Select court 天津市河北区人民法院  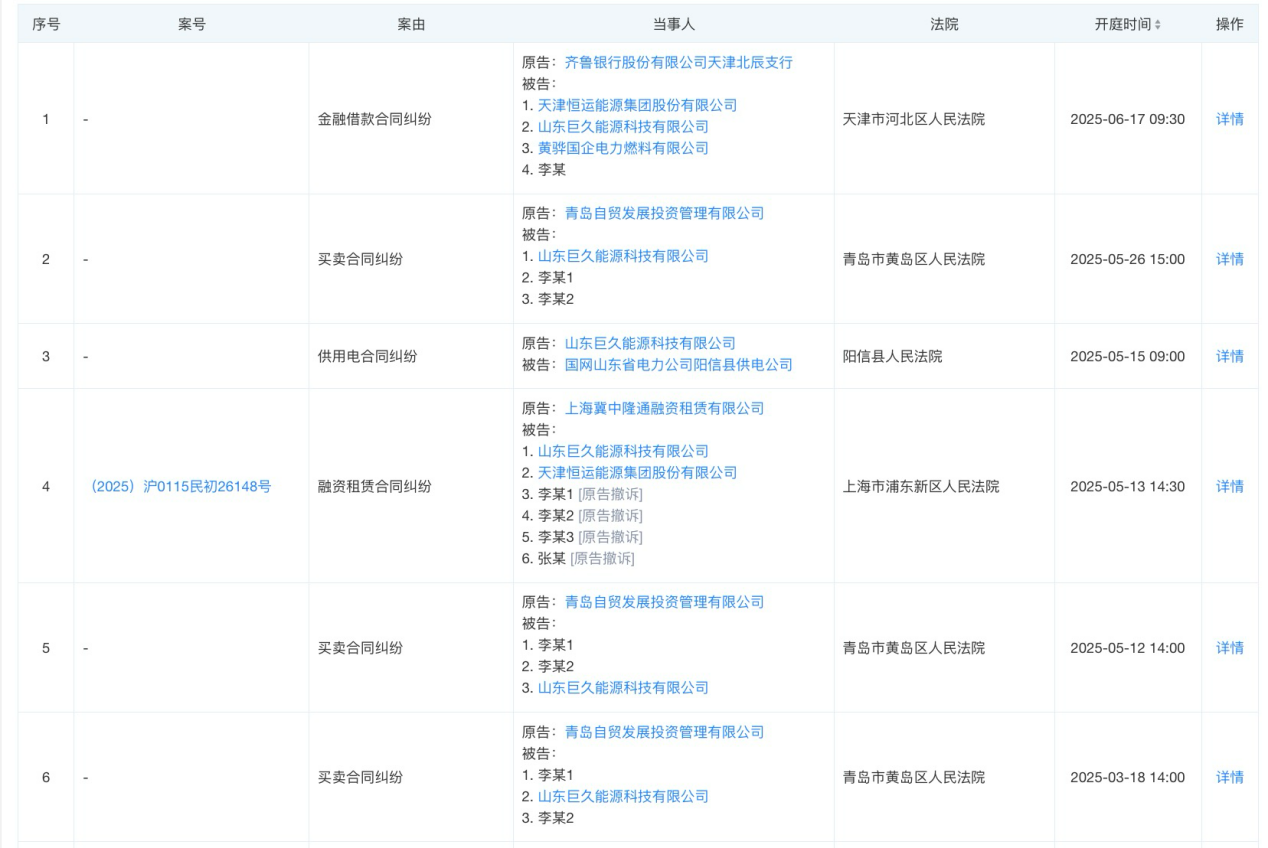coord(914,119)
